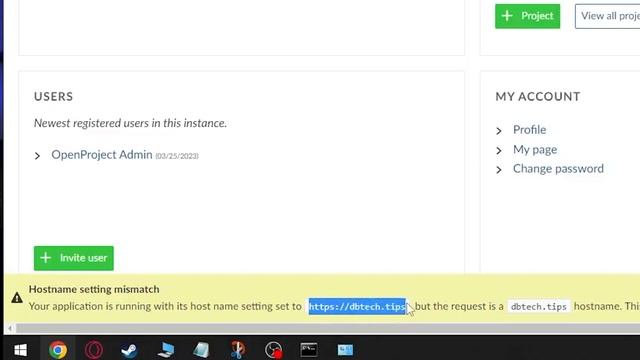Click the dbtech.tips code label in banner
The image size is (640, 360).
click(538, 306)
